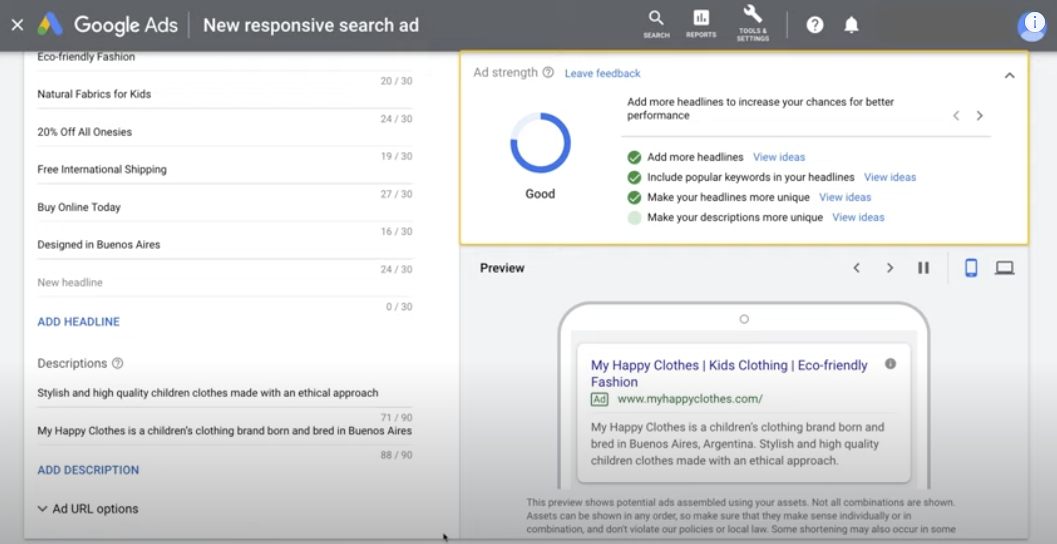View ideas for Add more headlines

pyautogui.click(x=779, y=157)
